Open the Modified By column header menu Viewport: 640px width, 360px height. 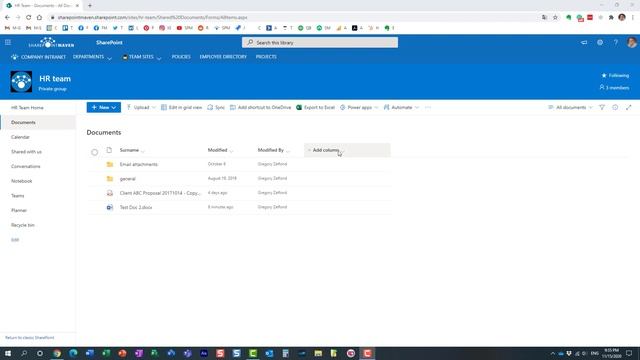click(x=273, y=150)
